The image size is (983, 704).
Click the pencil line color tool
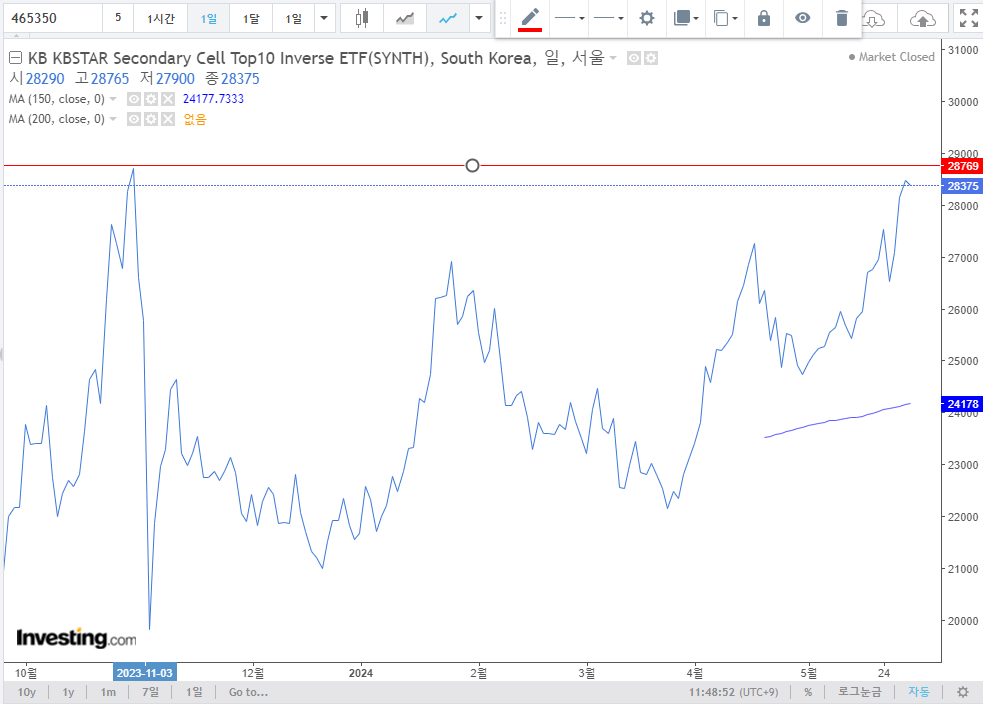[530, 18]
